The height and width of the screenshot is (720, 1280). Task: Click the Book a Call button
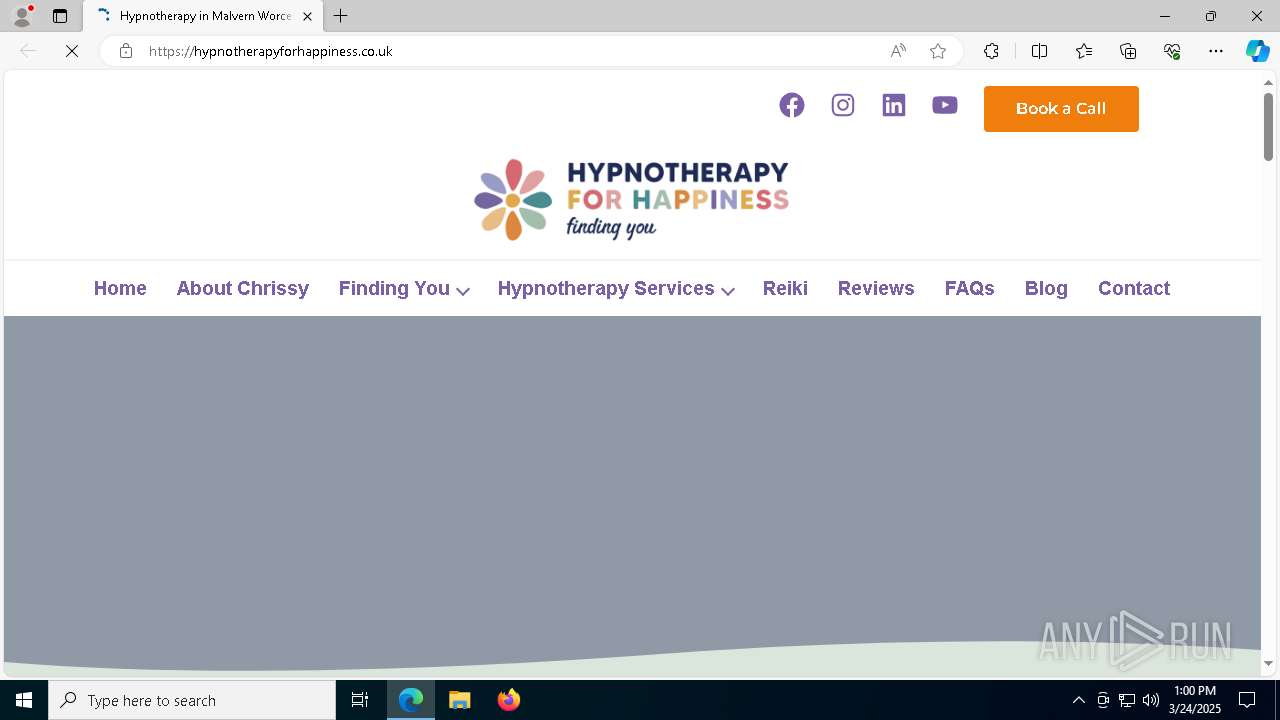tap(1061, 109)
